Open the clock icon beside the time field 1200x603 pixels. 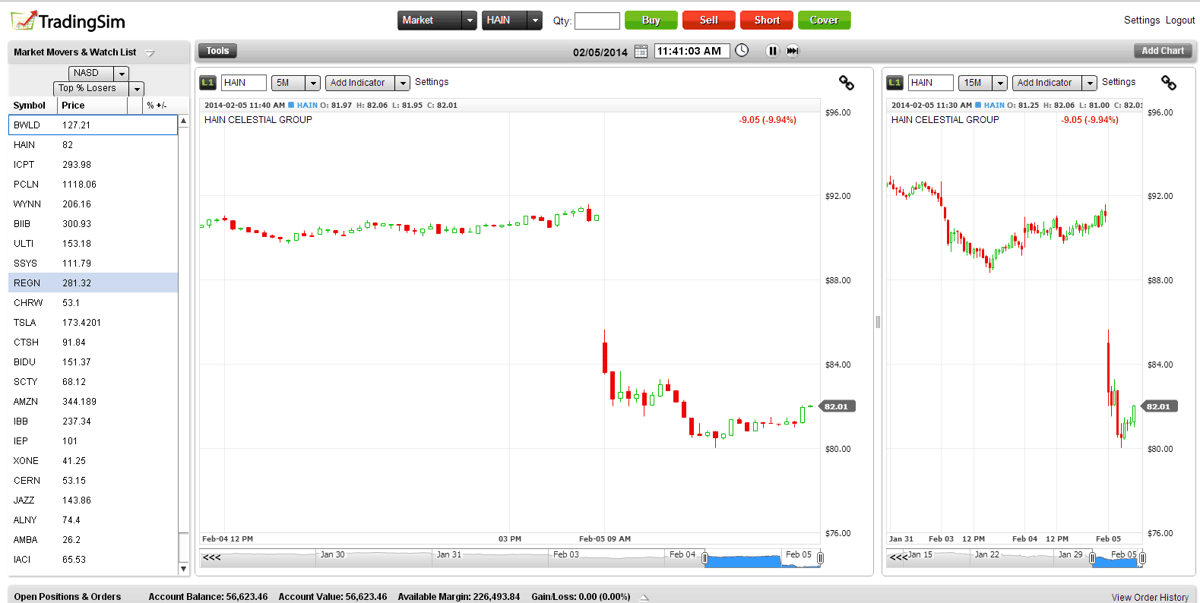(741, 50)
